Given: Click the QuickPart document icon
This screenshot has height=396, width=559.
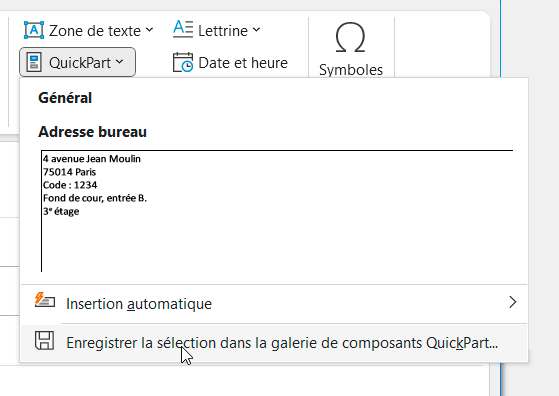Looking at the screenshot, I should [x=34, y=62].
